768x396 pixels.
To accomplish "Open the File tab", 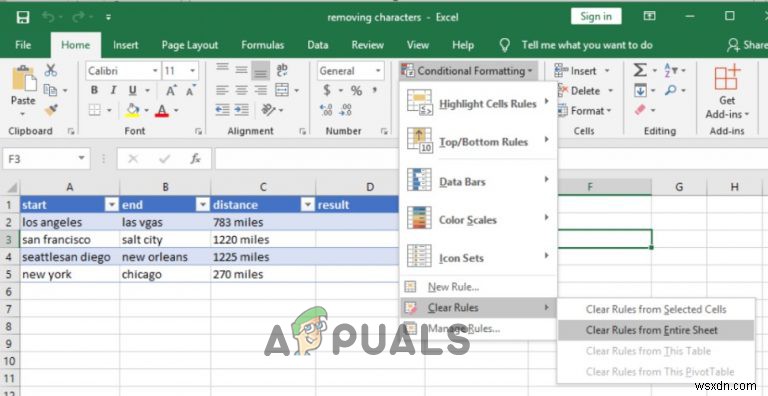I will point(23,45).
